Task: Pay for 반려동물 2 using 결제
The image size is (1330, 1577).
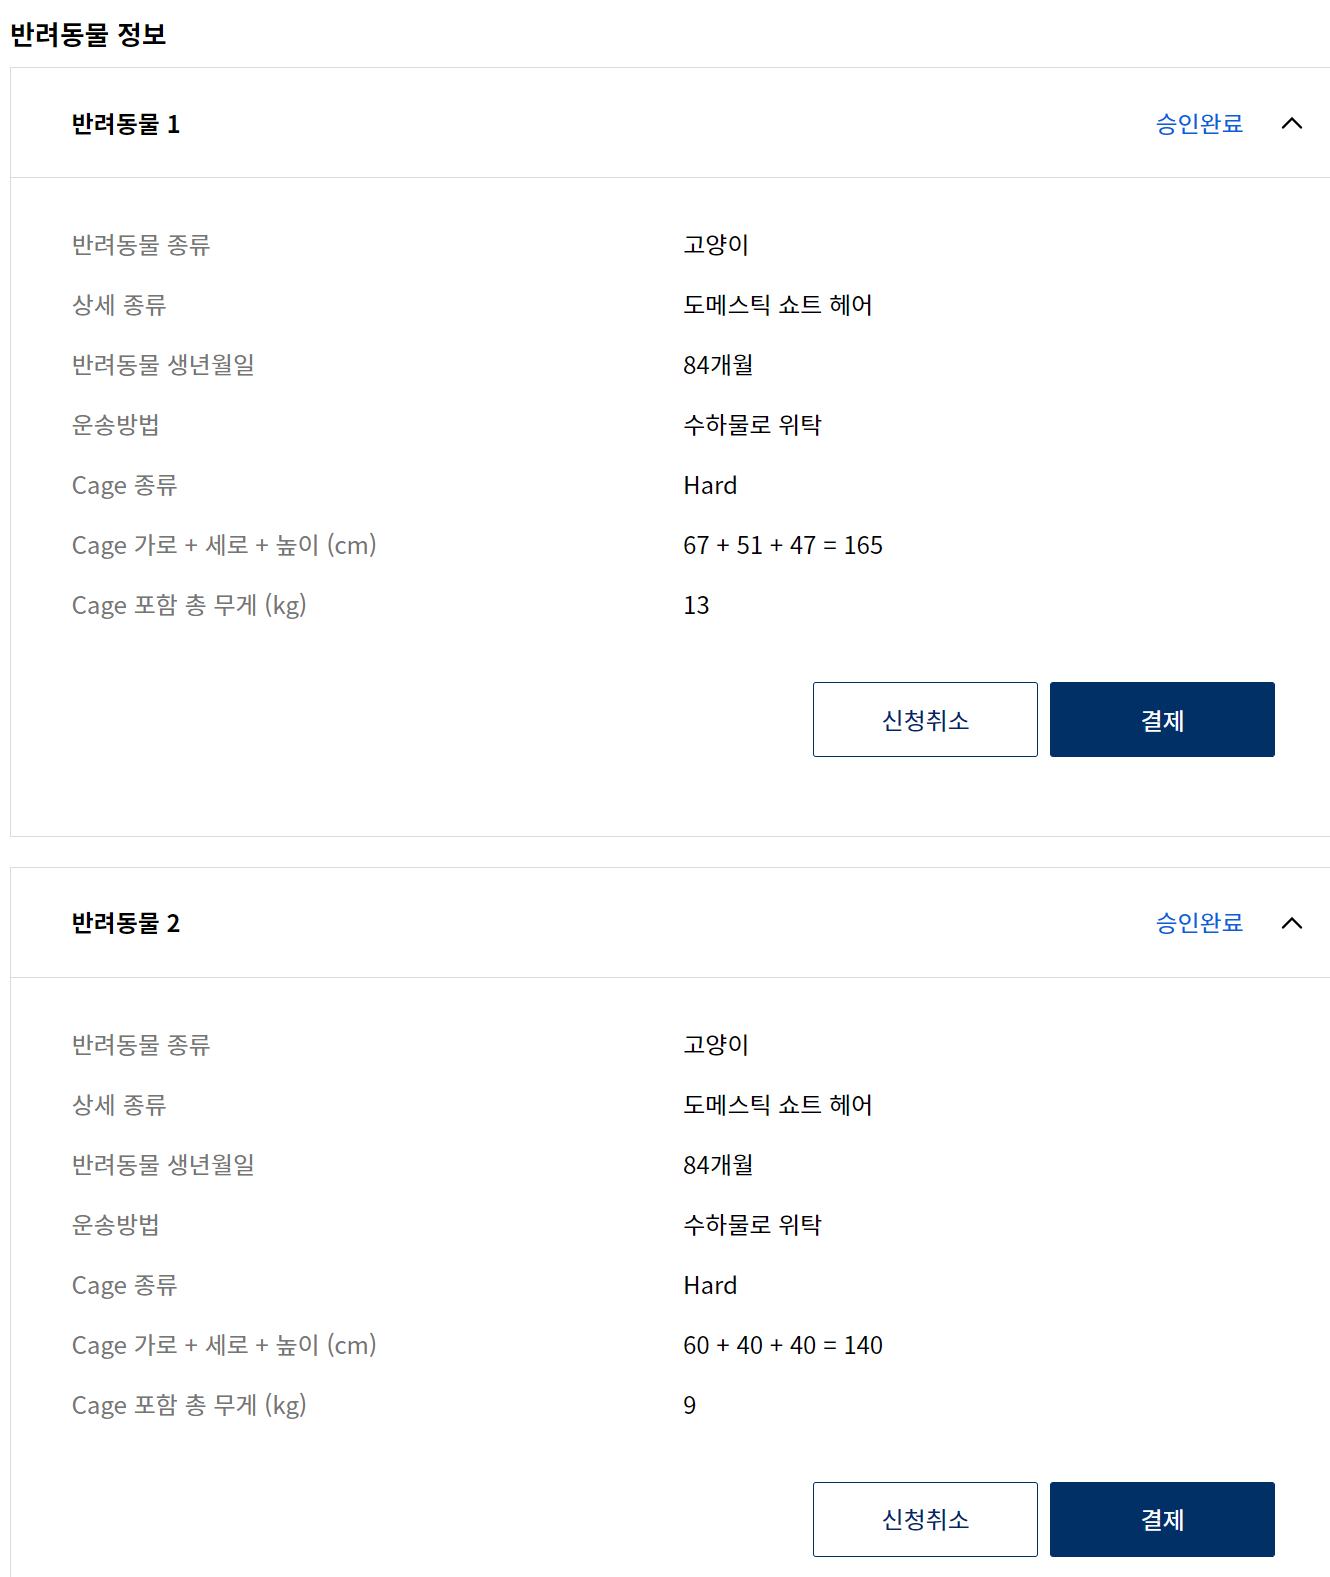Action: tap(1162, 1519)
